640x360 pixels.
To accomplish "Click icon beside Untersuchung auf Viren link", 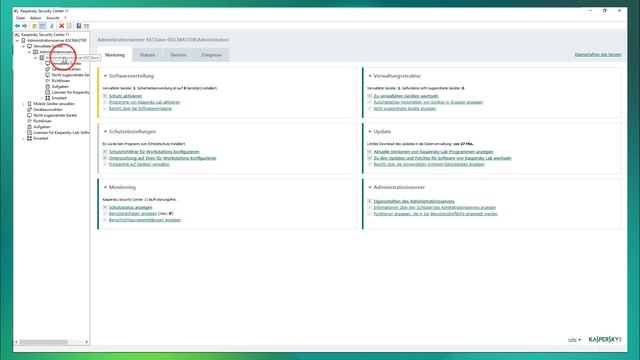I will pos(105,158).
